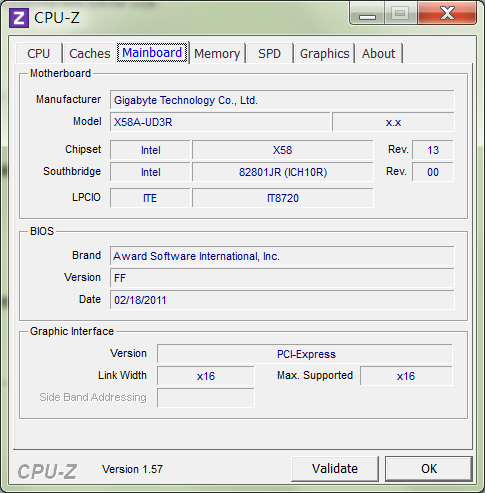485x493 pixels.
Task: Click the Southbridge Rev. value 00
Action: pos(433,172)
